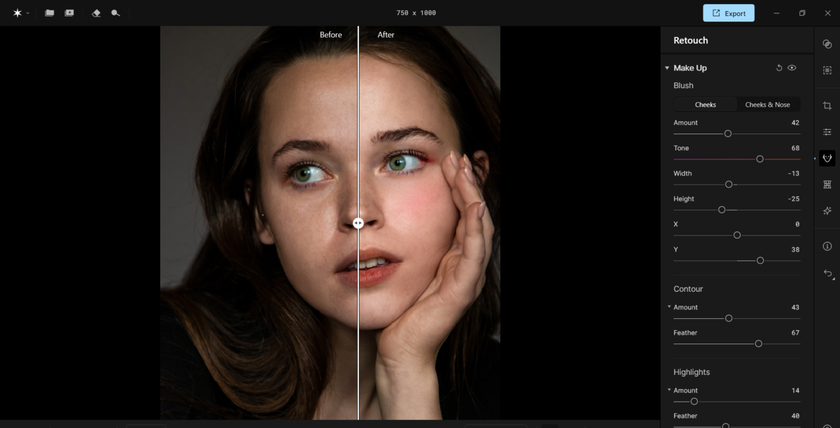Screen dimensions: 840x428
Task: Expand the dropdown arrow beside the star logo
Action: point(27,13)
